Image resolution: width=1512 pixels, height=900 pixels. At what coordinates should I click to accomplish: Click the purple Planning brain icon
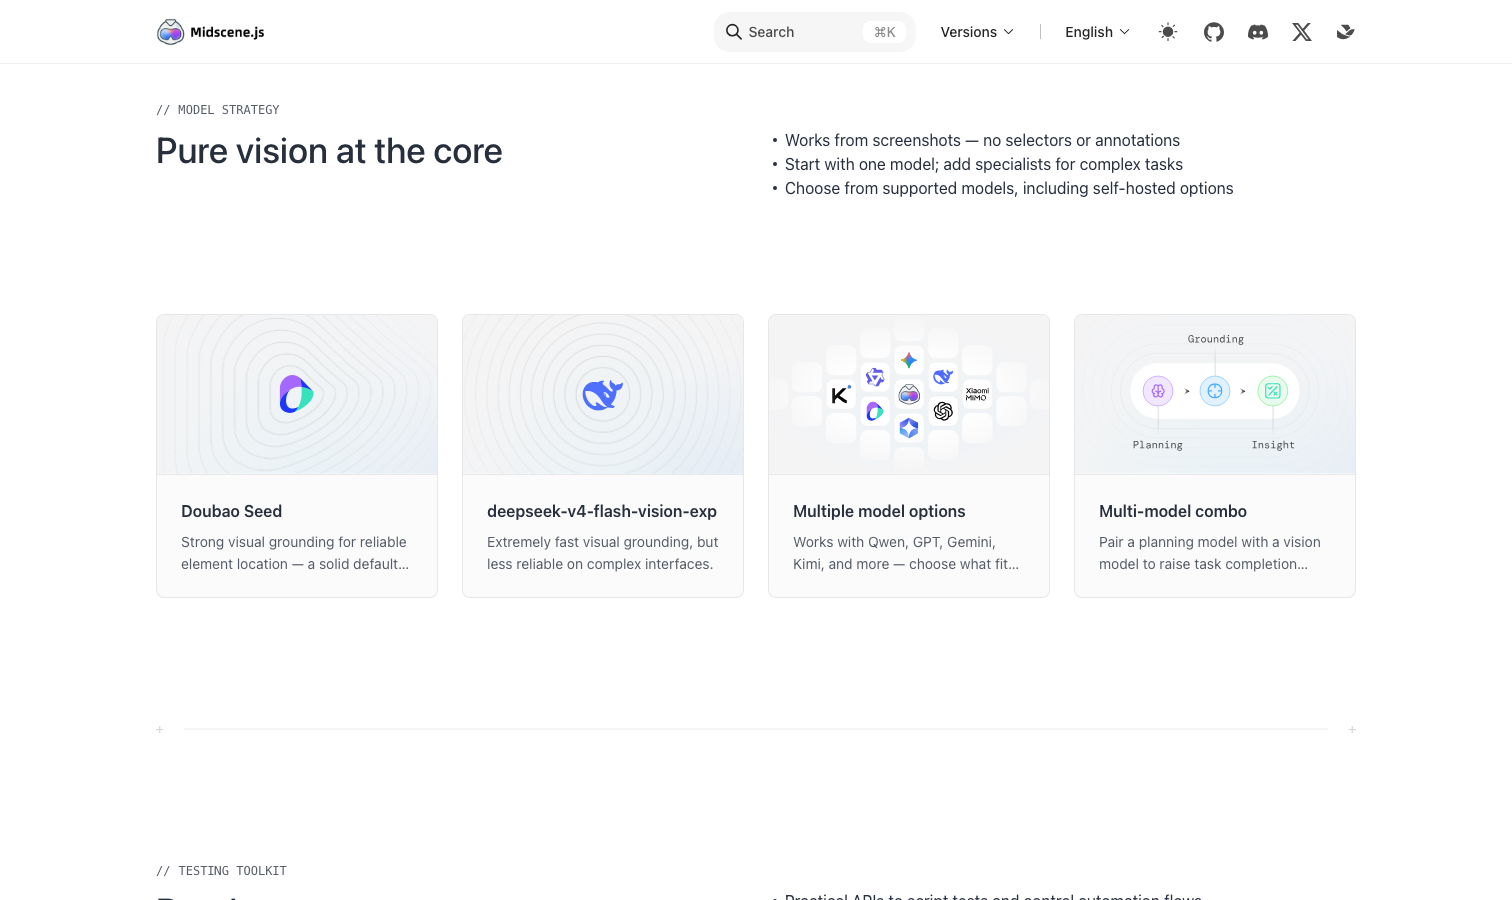coord(1158,391)
